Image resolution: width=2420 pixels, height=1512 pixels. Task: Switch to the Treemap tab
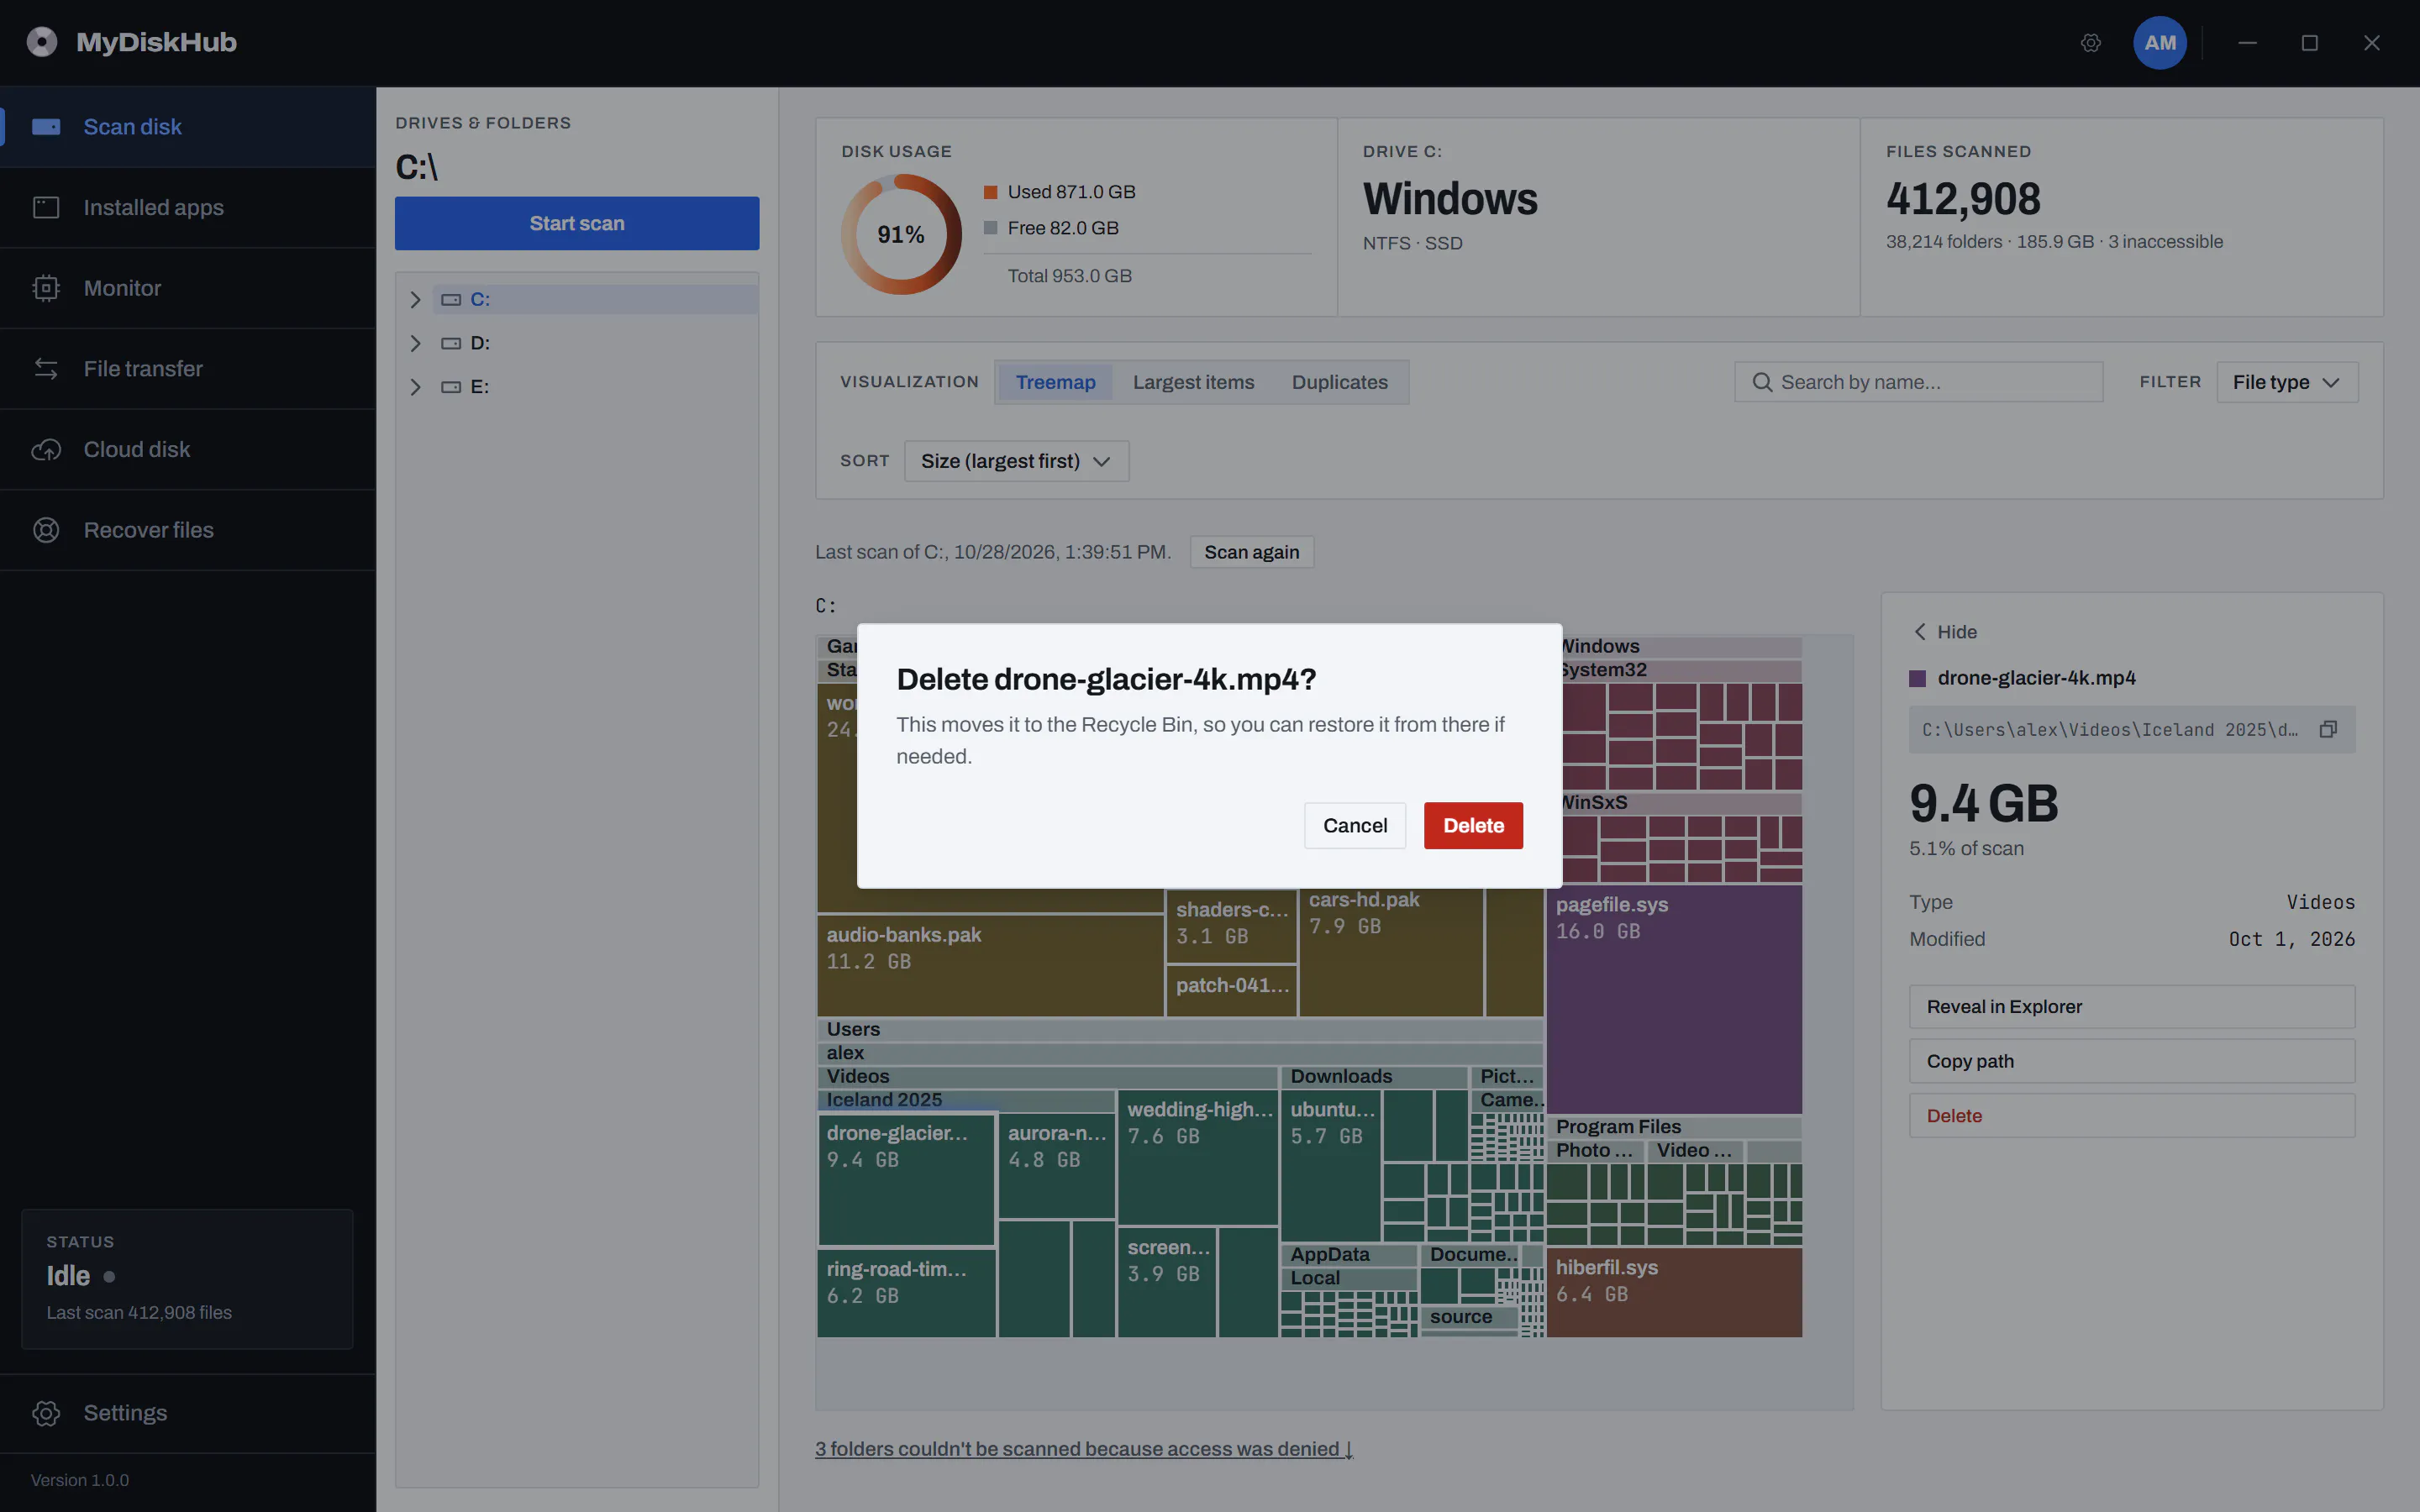[x=1055, y=382]
